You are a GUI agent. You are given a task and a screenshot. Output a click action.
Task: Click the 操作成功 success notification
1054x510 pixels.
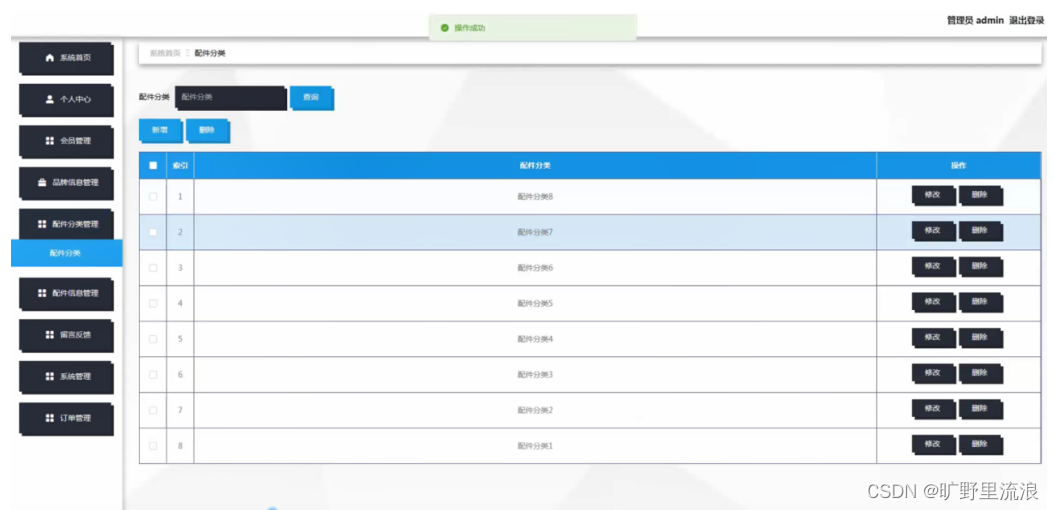[532, 28]
